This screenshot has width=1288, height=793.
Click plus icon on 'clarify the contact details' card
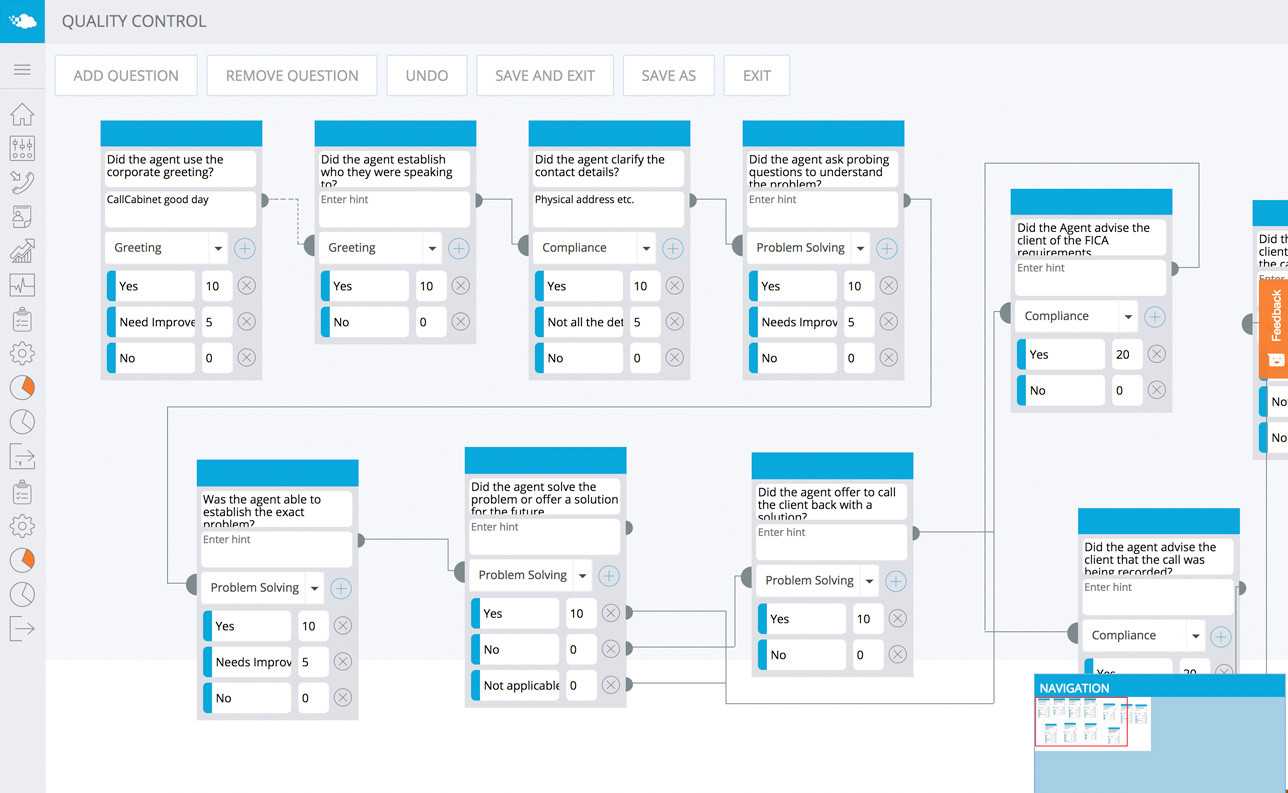673,248
